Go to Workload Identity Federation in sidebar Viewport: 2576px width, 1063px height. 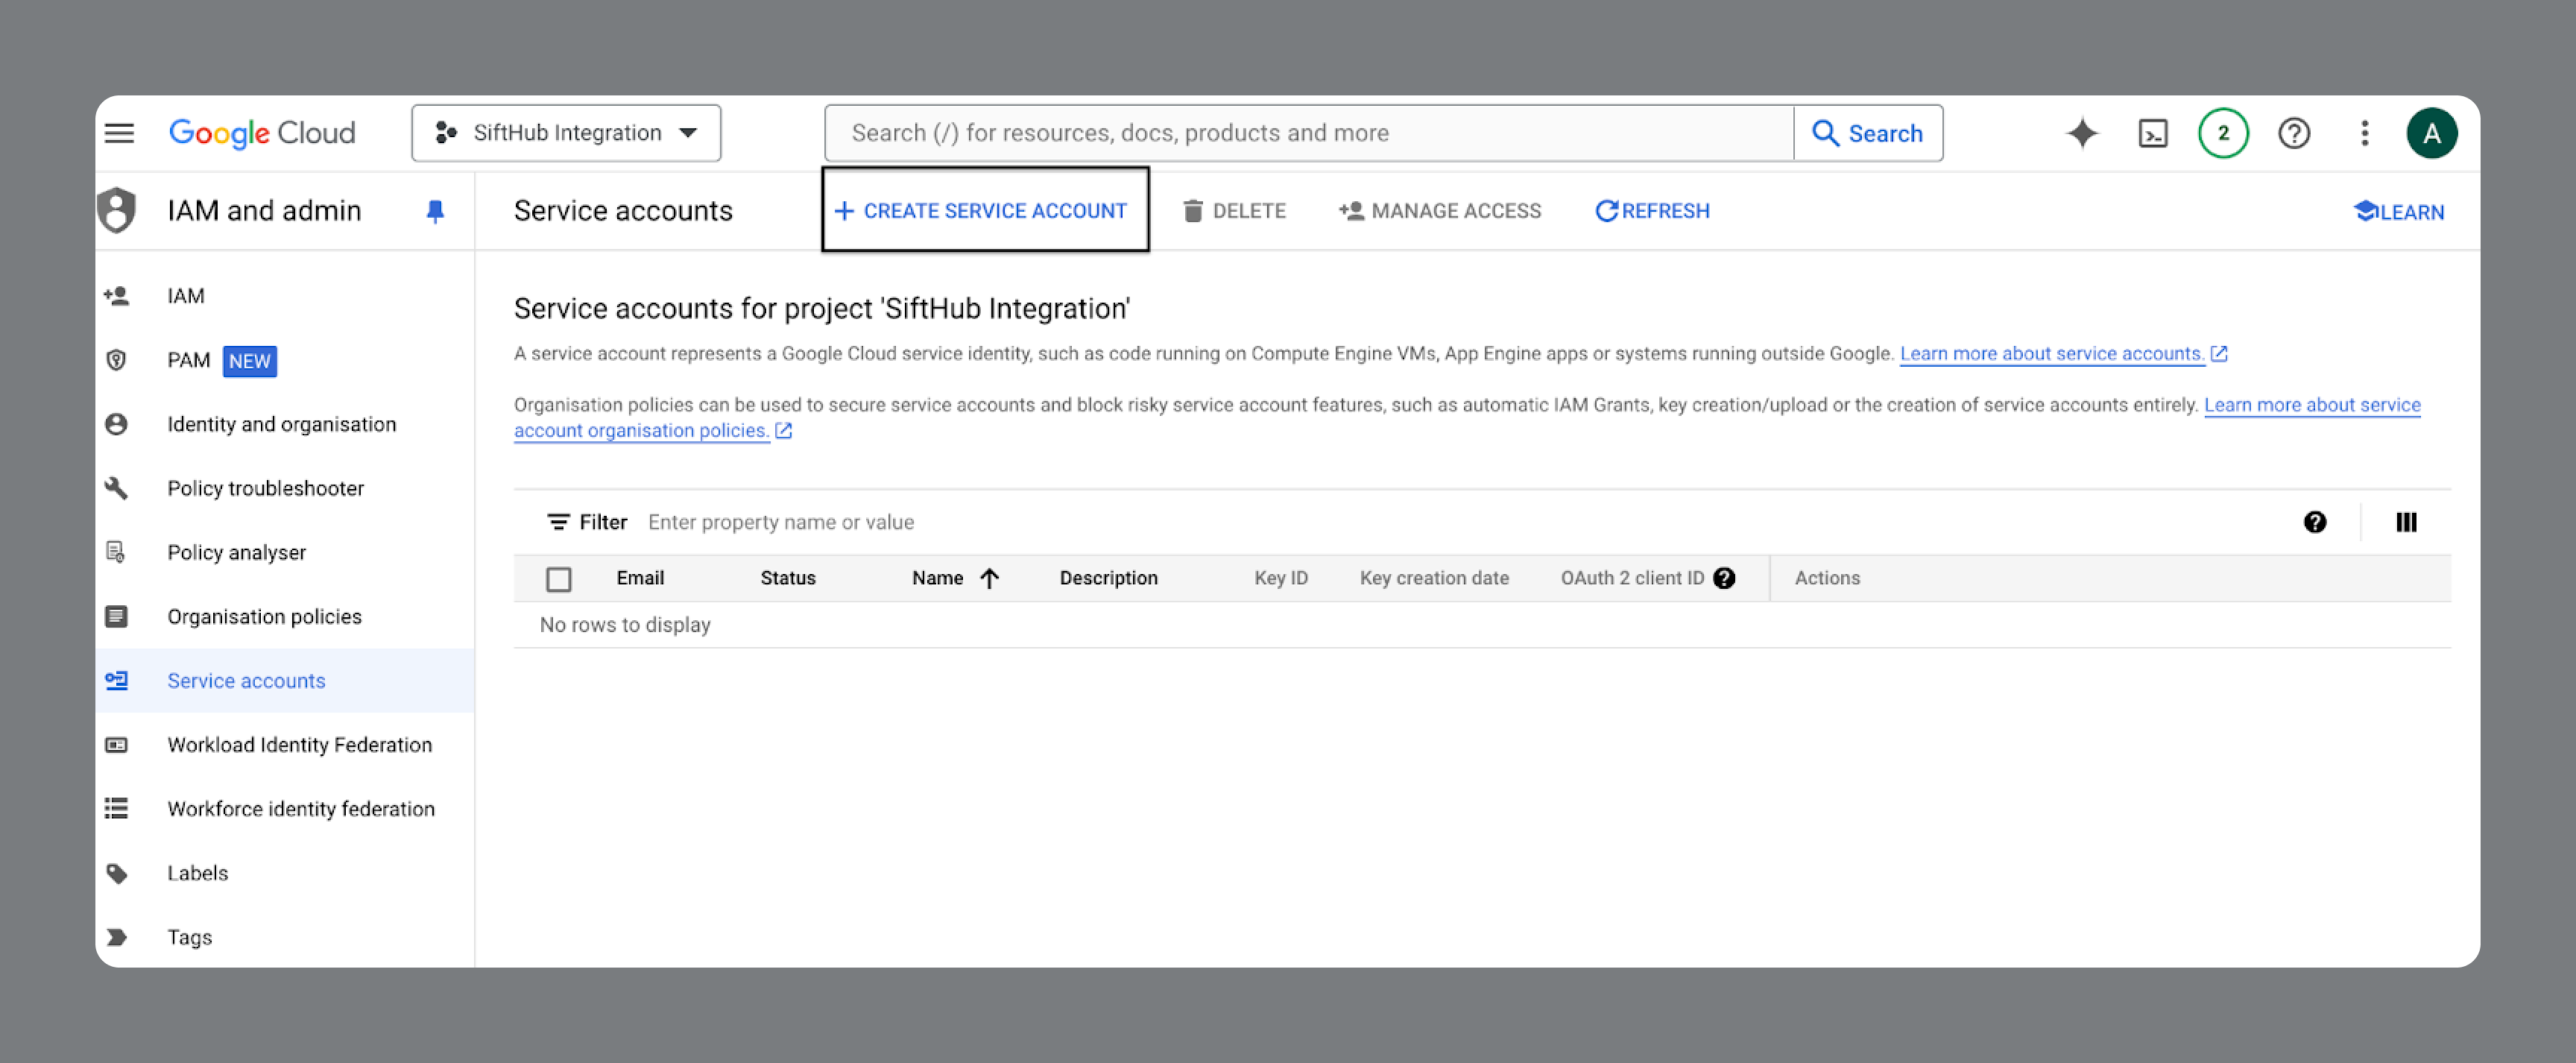299,745
